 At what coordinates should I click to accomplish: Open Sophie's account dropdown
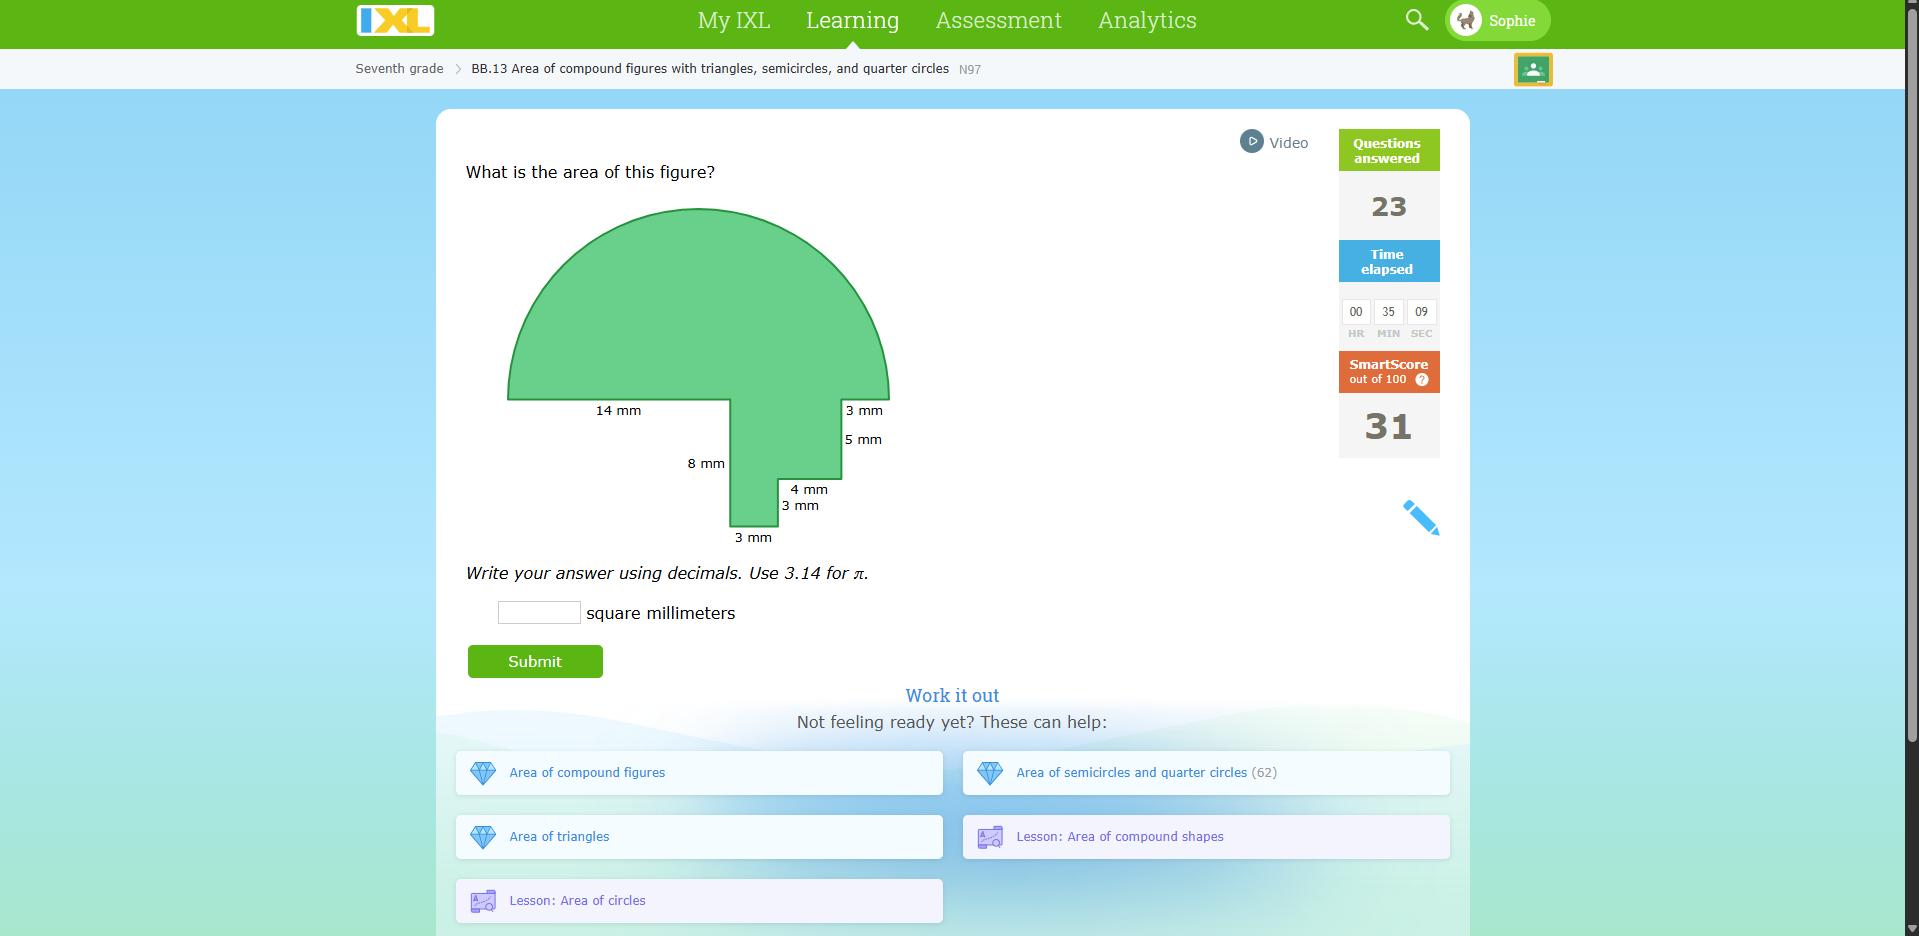click(1513, 20)
